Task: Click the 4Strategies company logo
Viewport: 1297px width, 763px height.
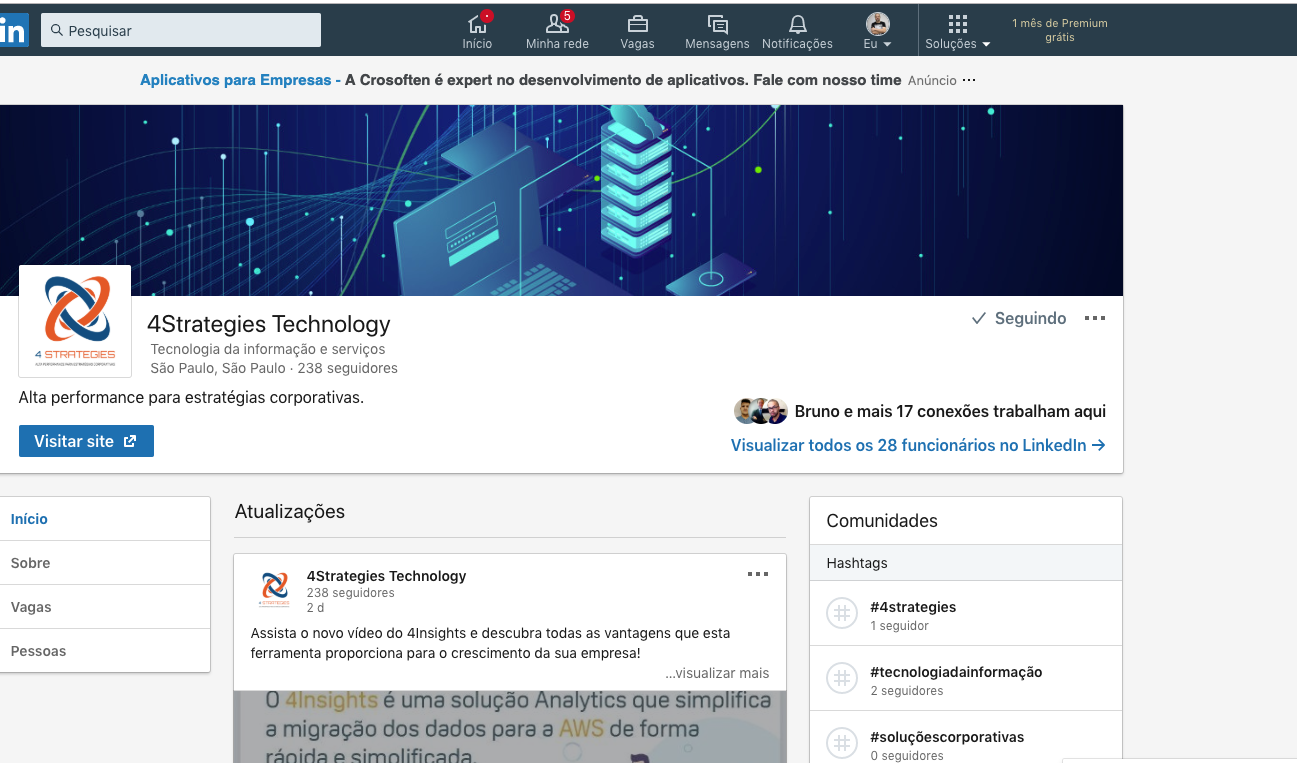Action: (75, 321)
